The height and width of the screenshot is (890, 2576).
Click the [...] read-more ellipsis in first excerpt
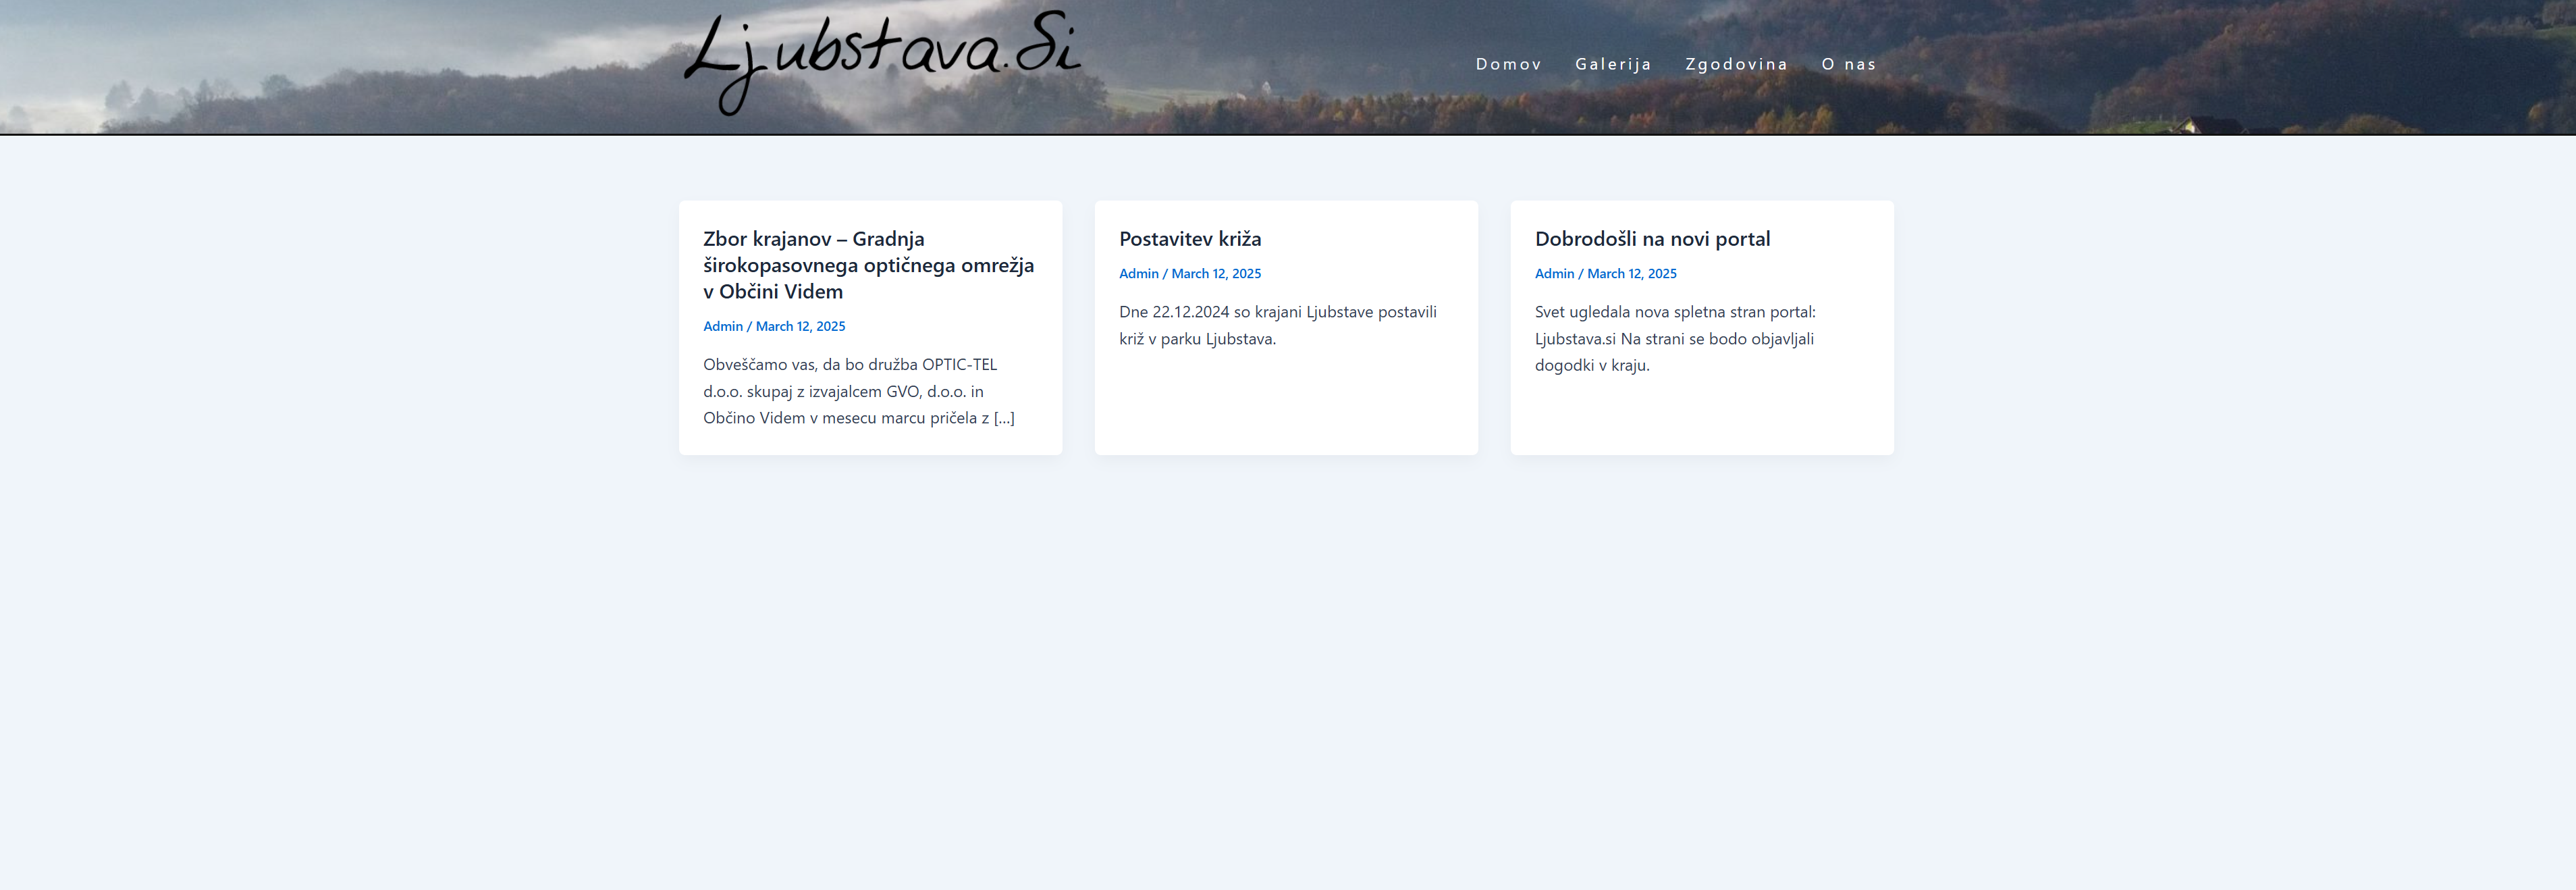1004,418
